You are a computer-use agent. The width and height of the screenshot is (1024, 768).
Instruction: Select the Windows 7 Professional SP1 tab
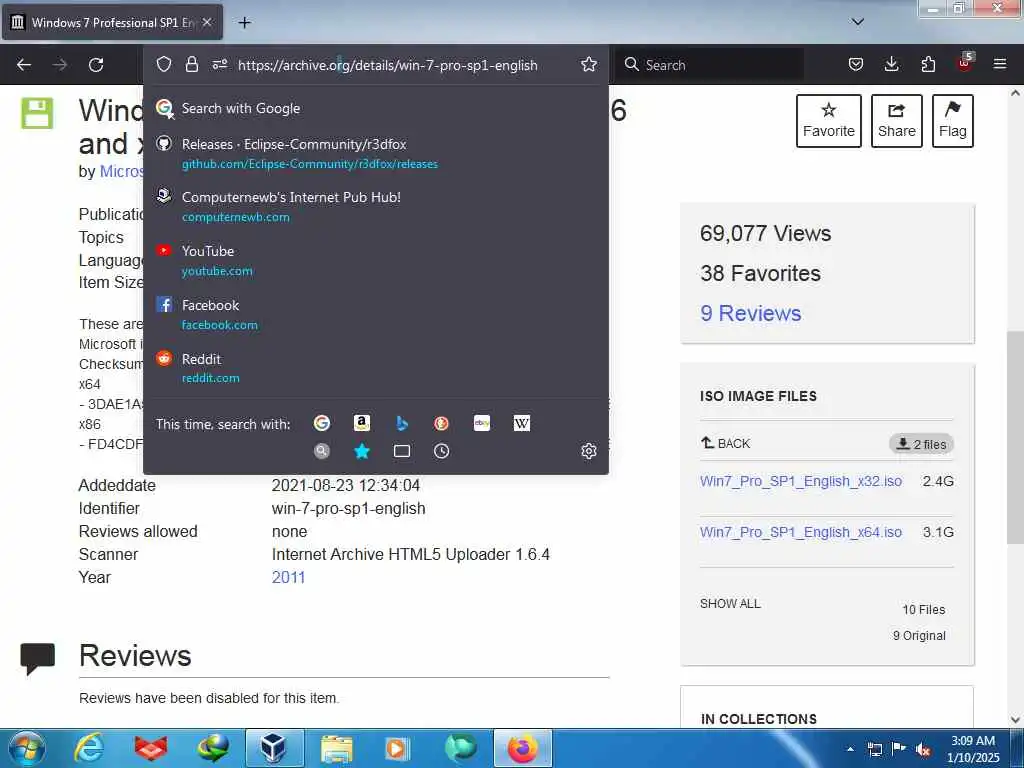click(x=113, y=22)
